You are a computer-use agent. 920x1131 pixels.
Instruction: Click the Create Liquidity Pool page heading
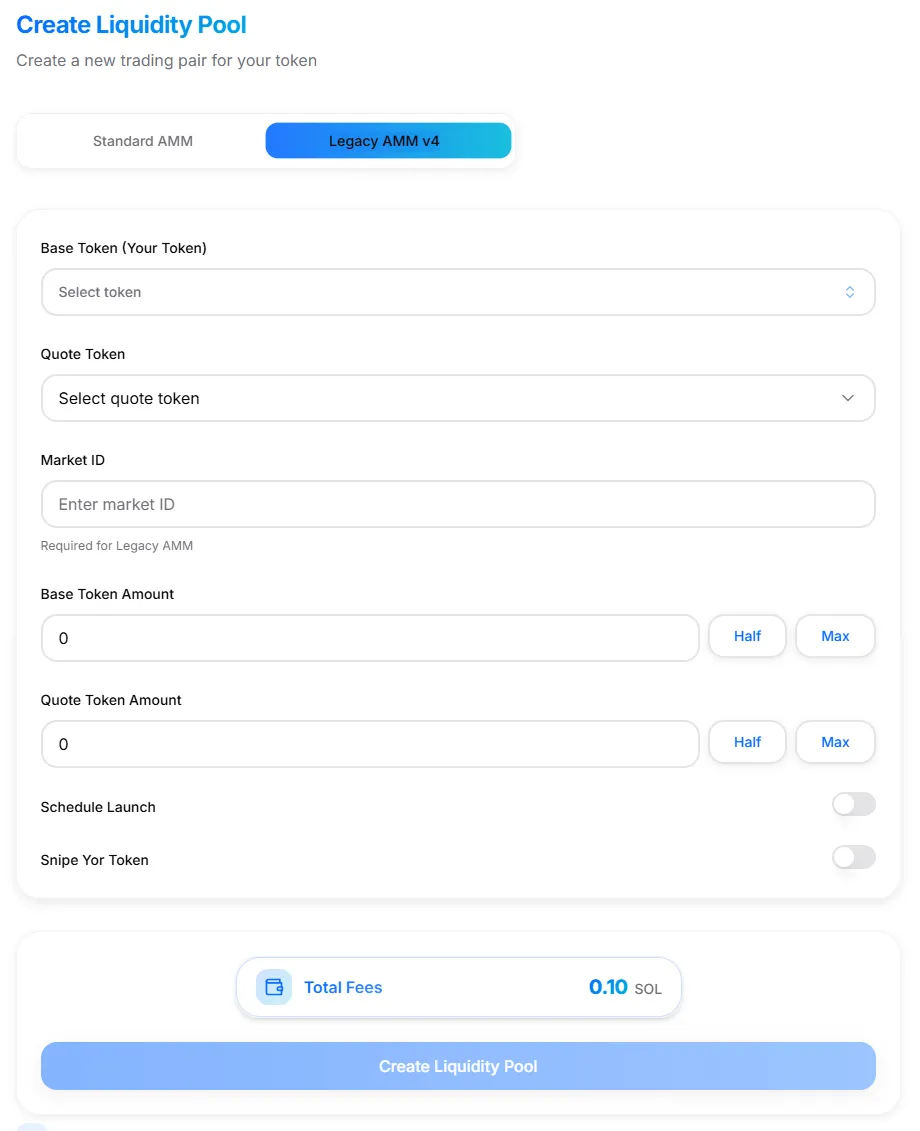point(131,25)
